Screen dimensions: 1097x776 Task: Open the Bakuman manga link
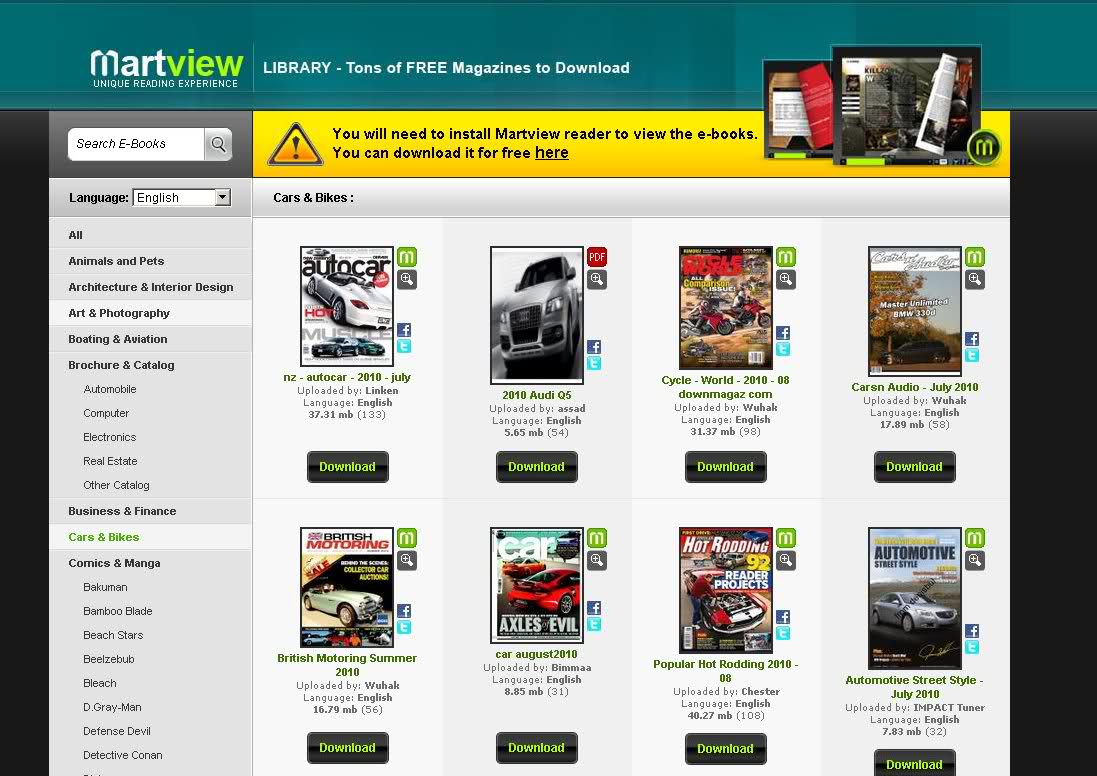pos(105,587)
